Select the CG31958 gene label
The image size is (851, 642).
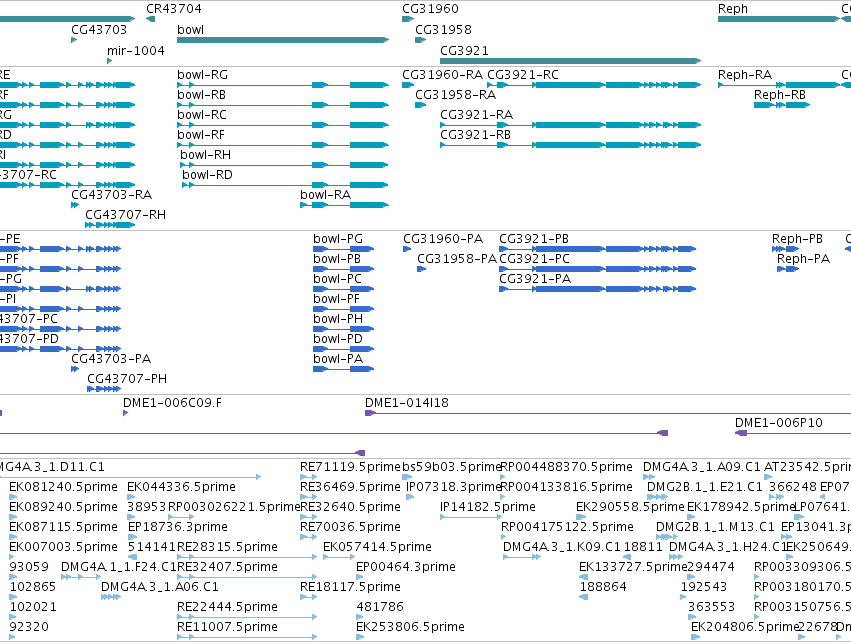click(x=443, y=30)
